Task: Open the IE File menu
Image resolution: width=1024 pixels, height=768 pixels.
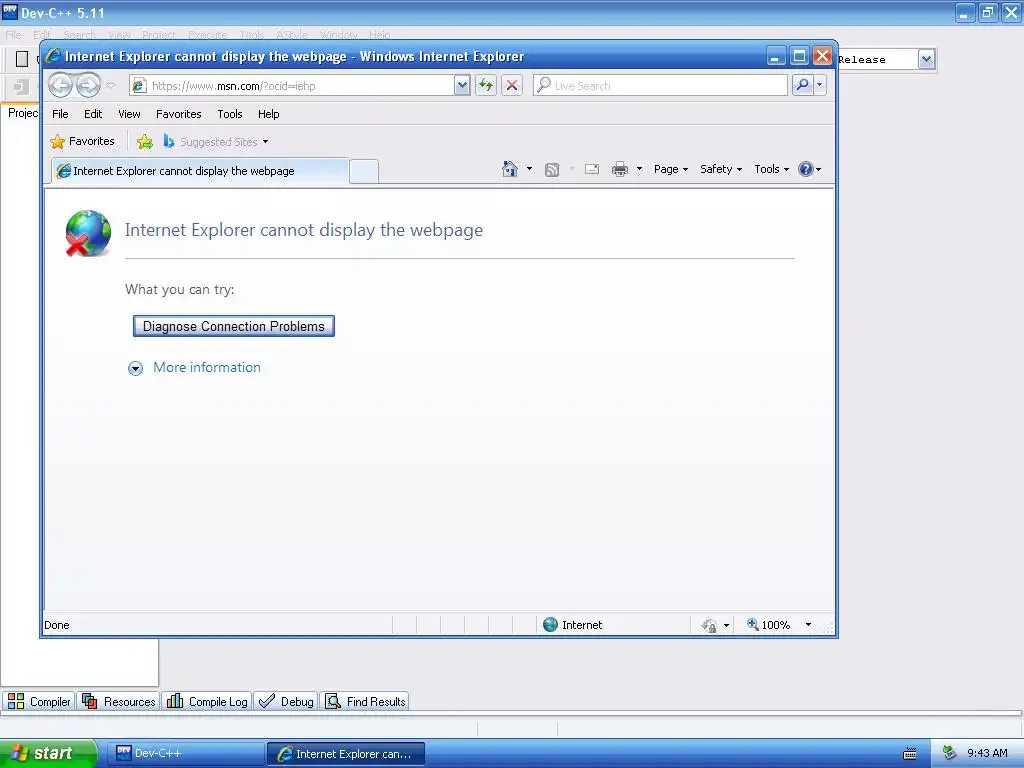Action: pos(60,114)
